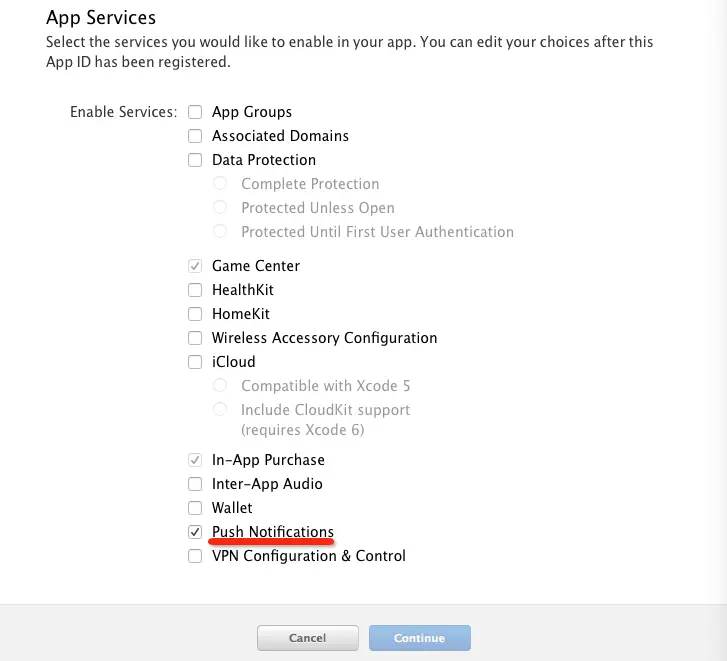Click the Push Notifications label
727x661 pixels.
pos(273,532)
